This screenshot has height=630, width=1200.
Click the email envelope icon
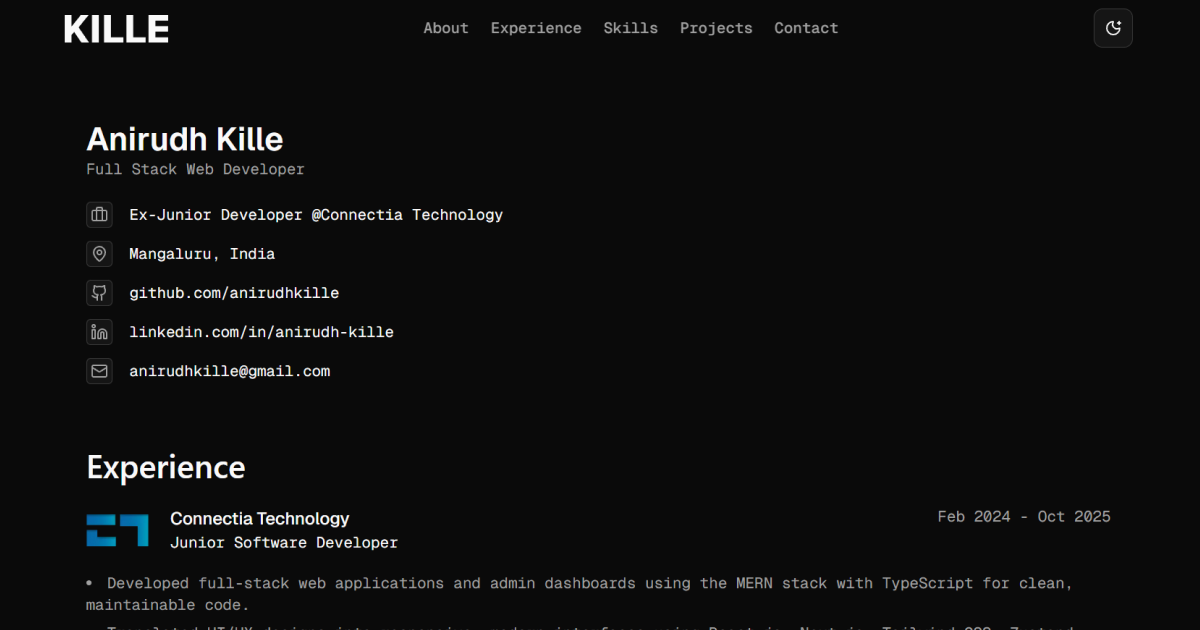tap(99, 370)
